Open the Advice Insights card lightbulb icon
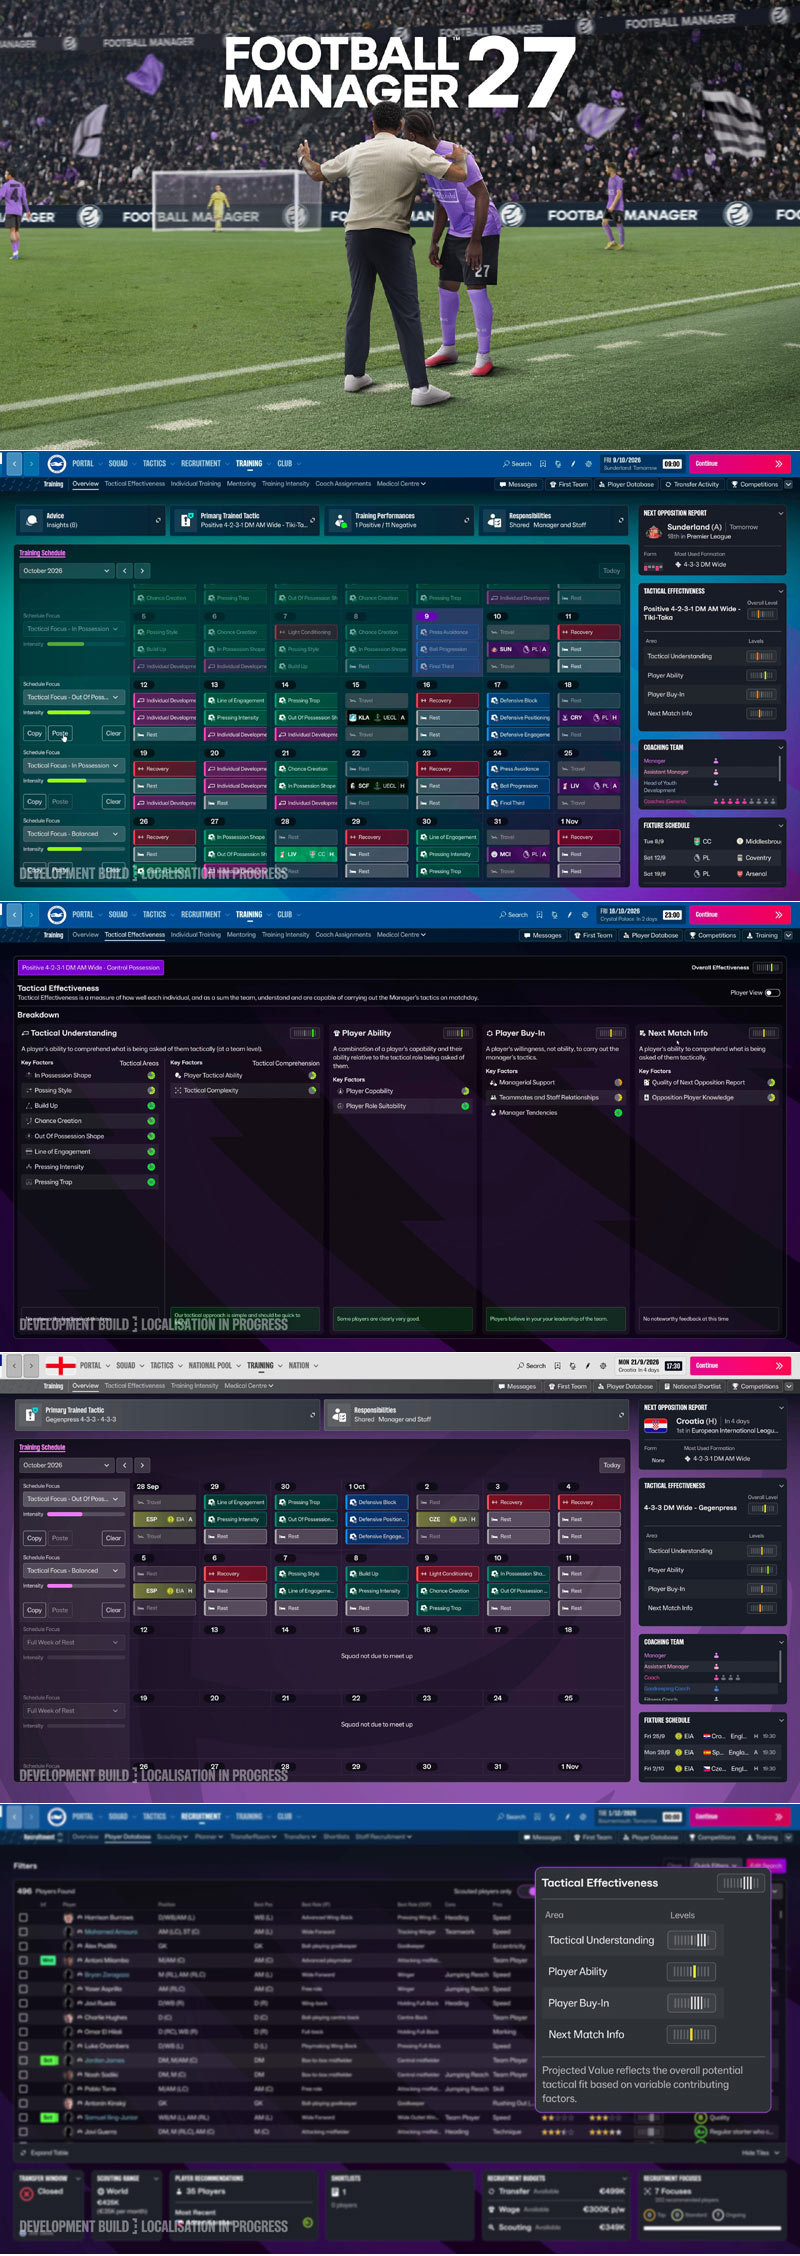Screen dimensions: 800x2256 click(x=33, y=520)
